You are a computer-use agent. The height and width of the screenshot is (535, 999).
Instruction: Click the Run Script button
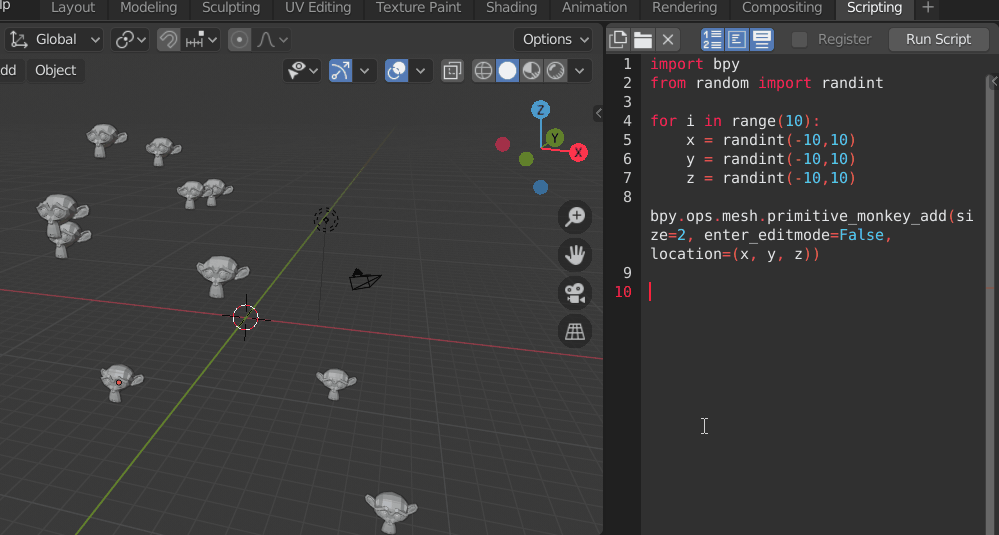(x=938, y=39)
